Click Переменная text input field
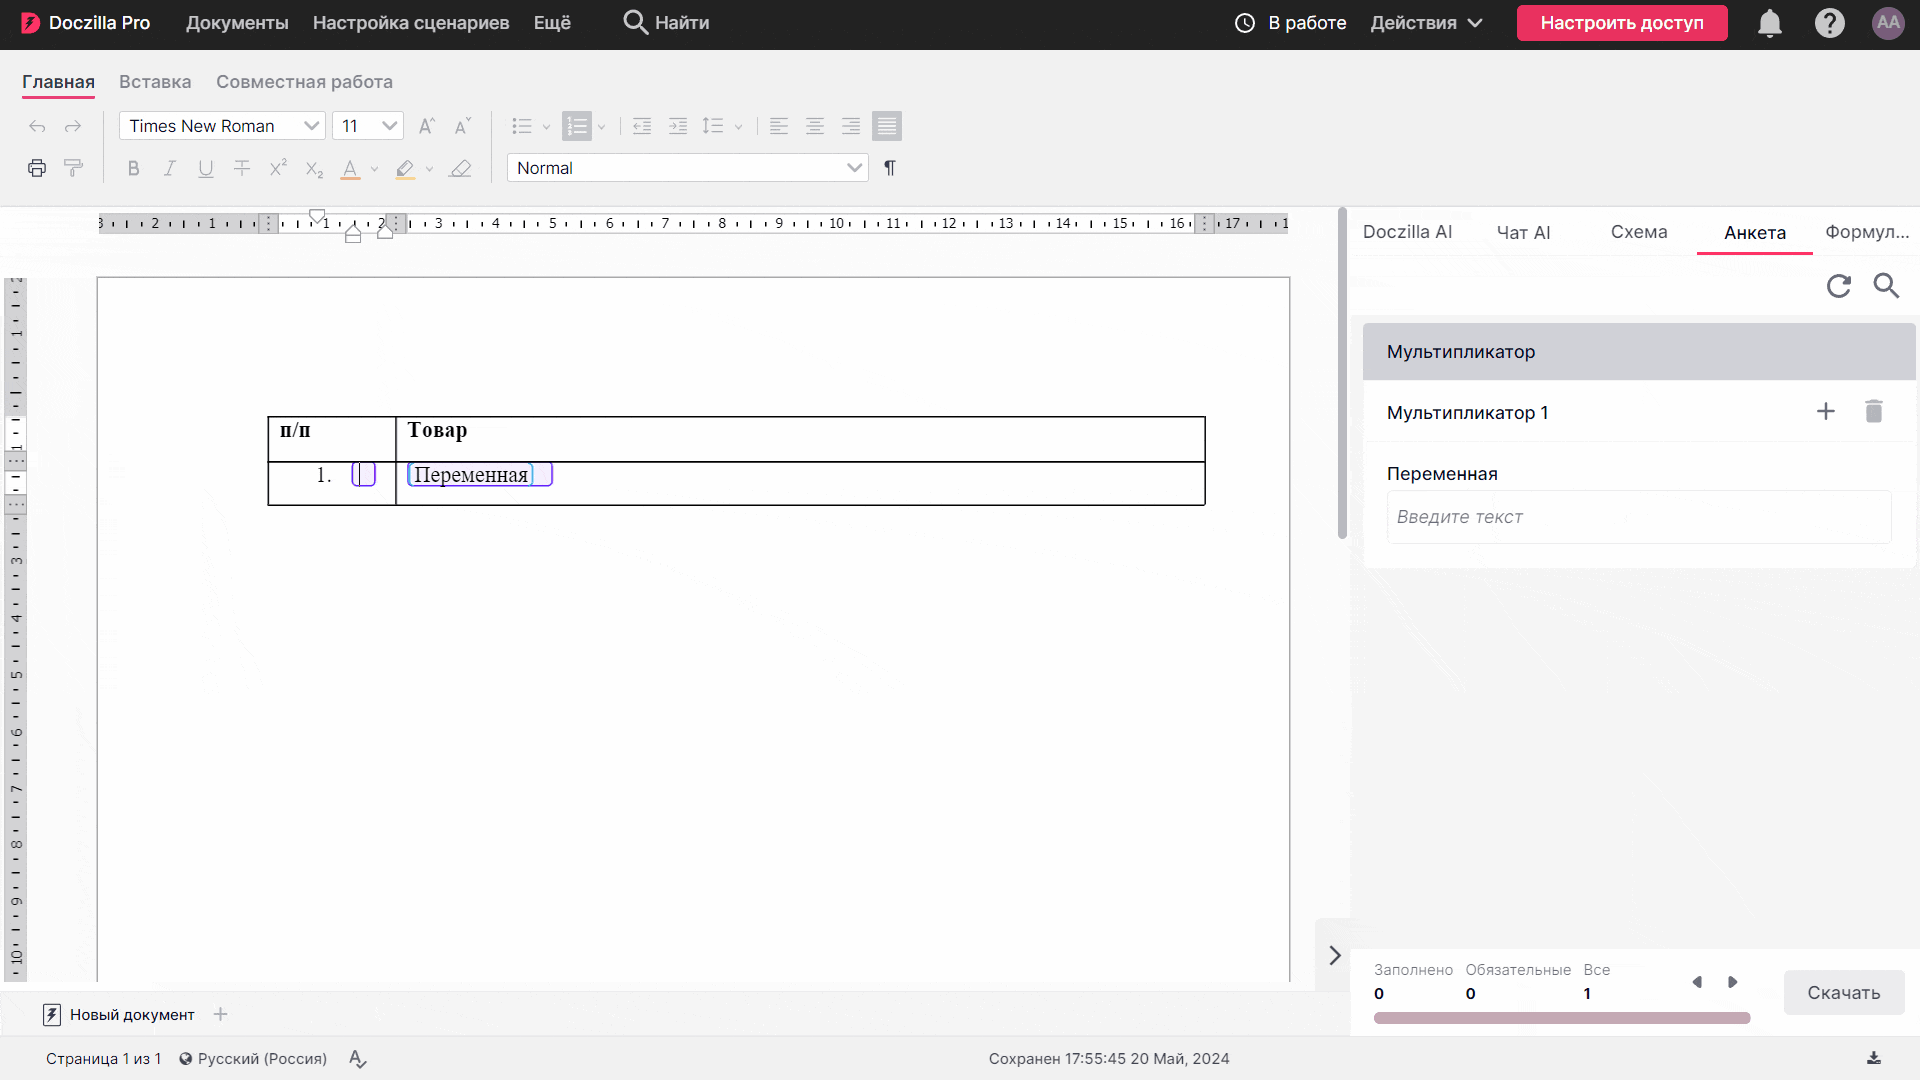This screenshot has width=1920, height=1080. point(1639,517)
